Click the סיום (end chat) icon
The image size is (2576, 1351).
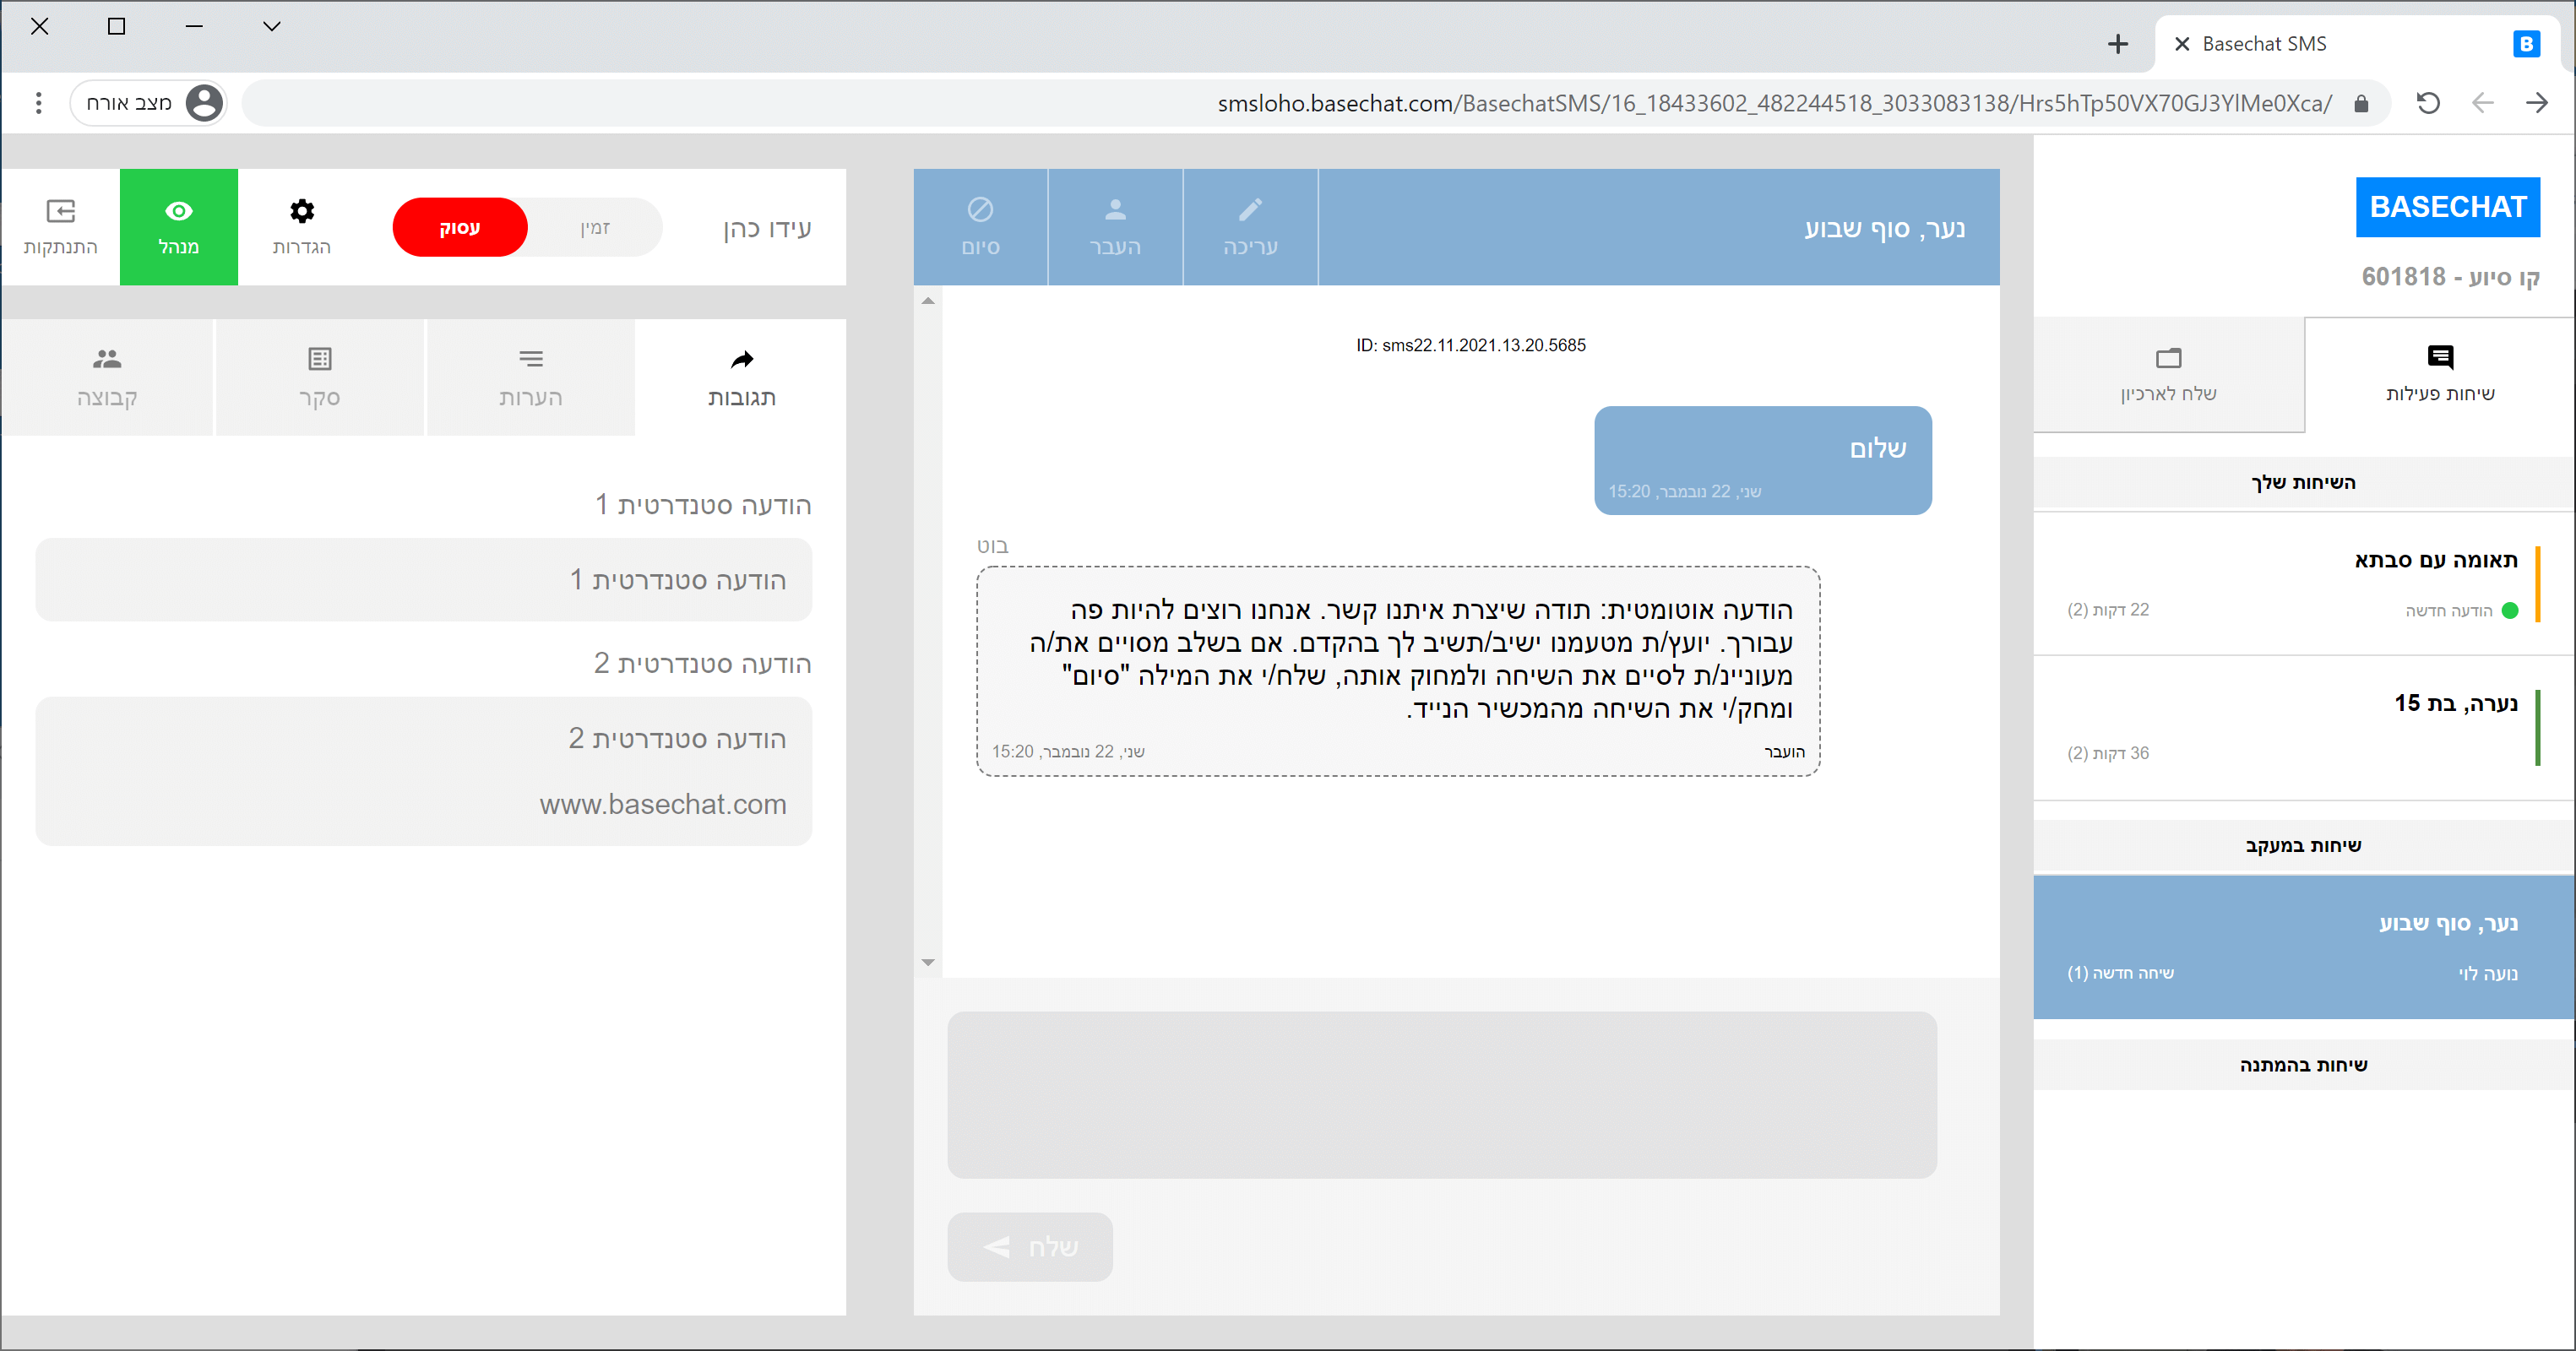(980, 209)
